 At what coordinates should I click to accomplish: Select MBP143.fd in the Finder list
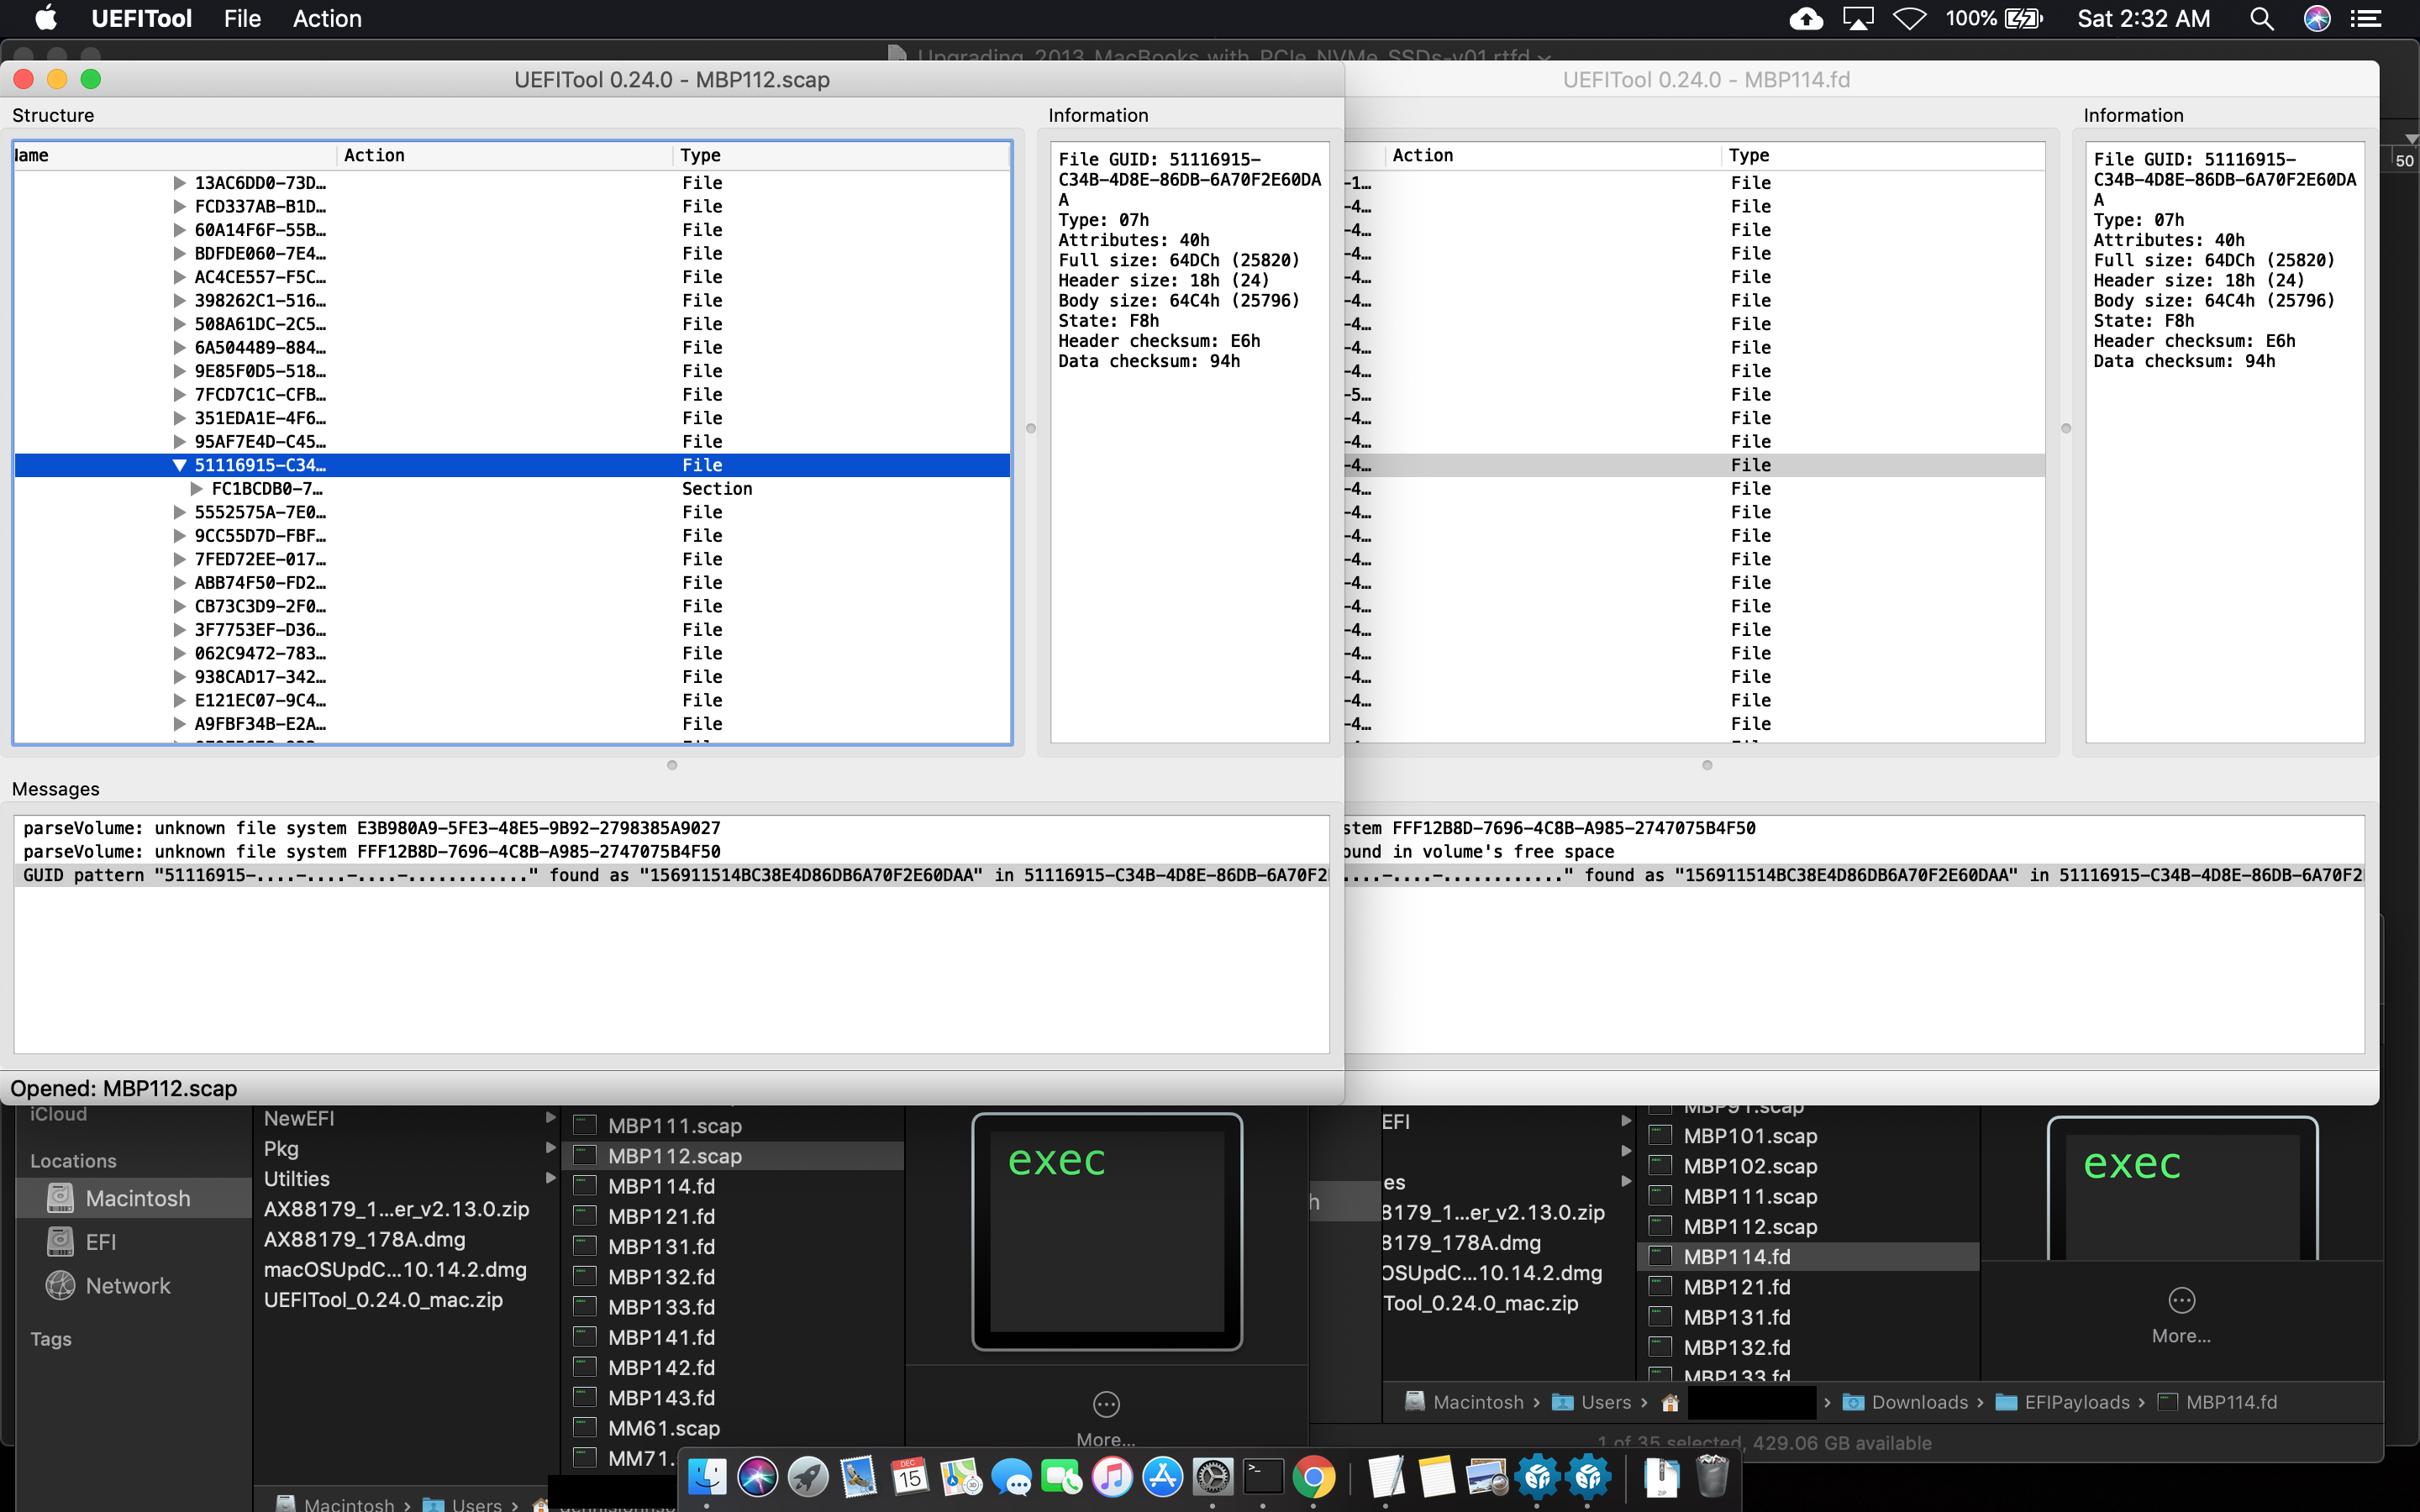(x=733, y=1398)
